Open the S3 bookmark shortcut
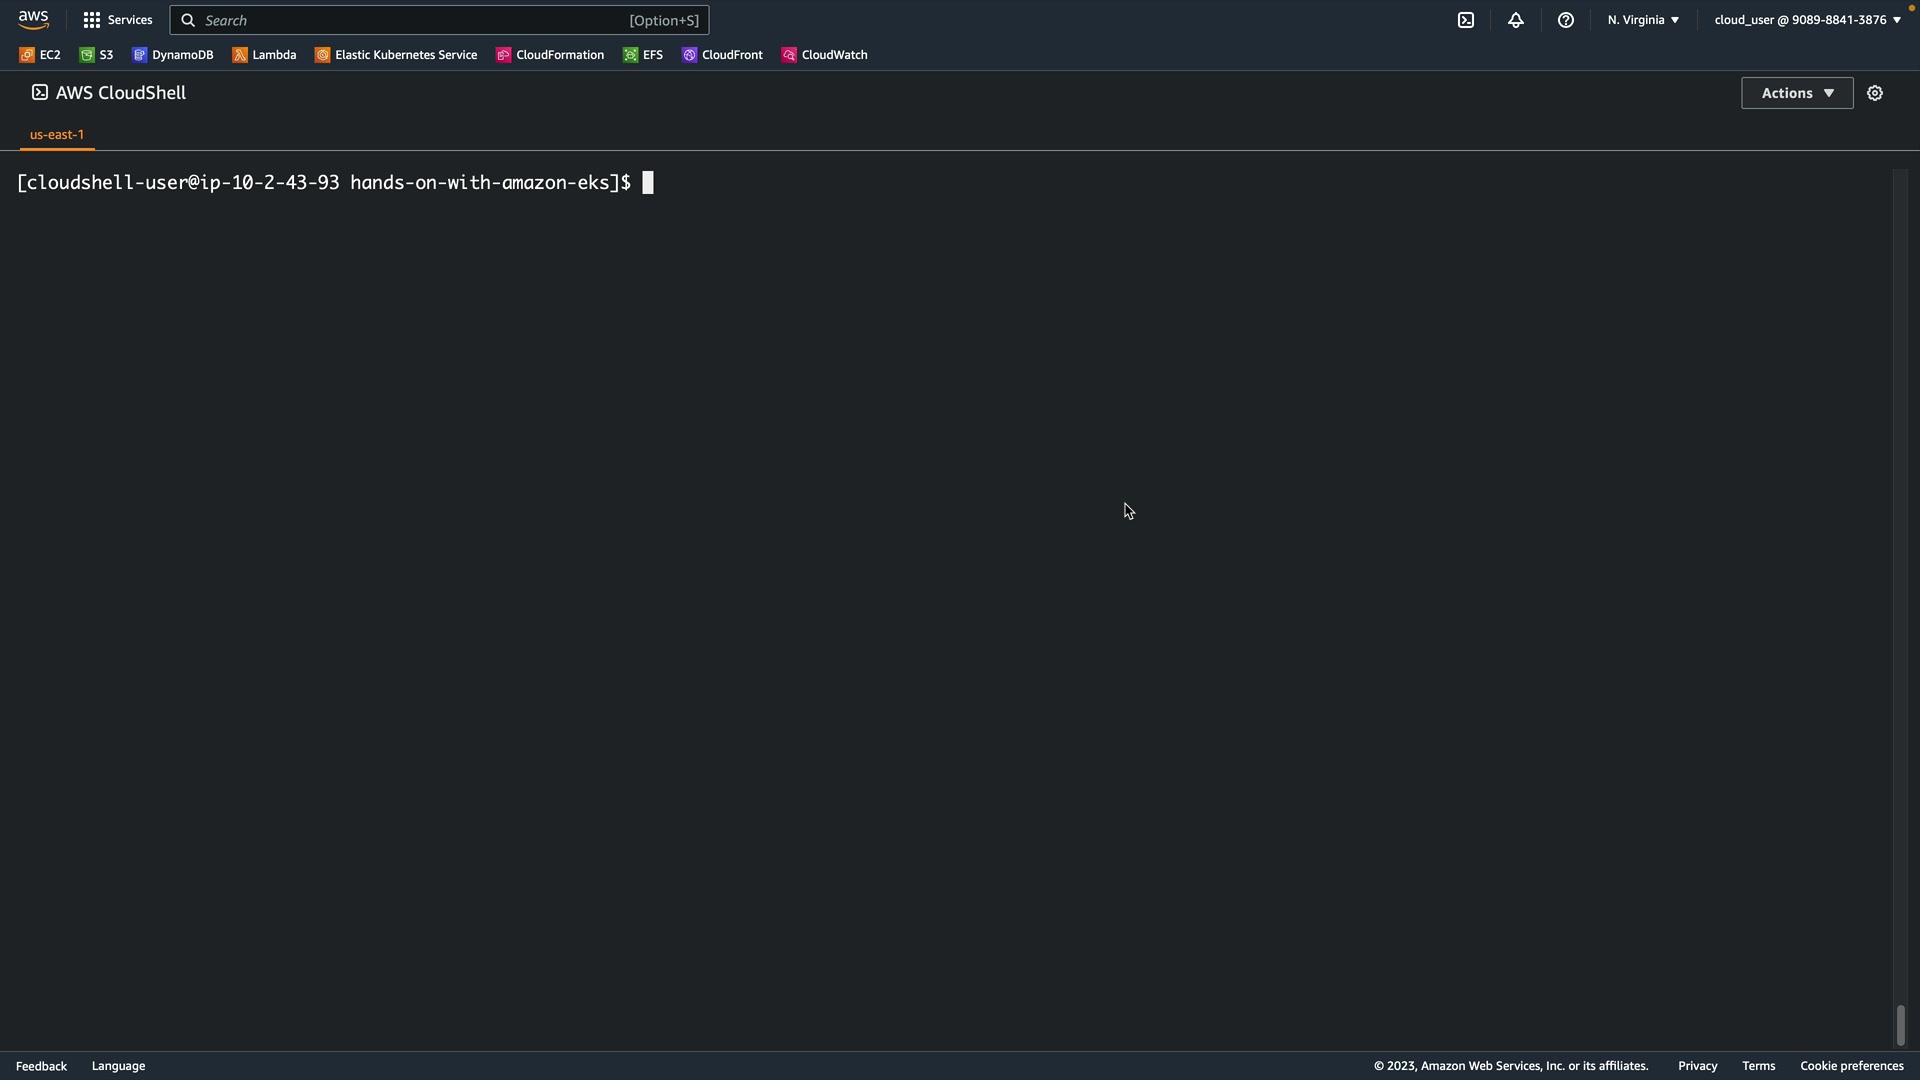Image resolution: width=1920 pixels, height=1080 pixels. pos(97,55)
